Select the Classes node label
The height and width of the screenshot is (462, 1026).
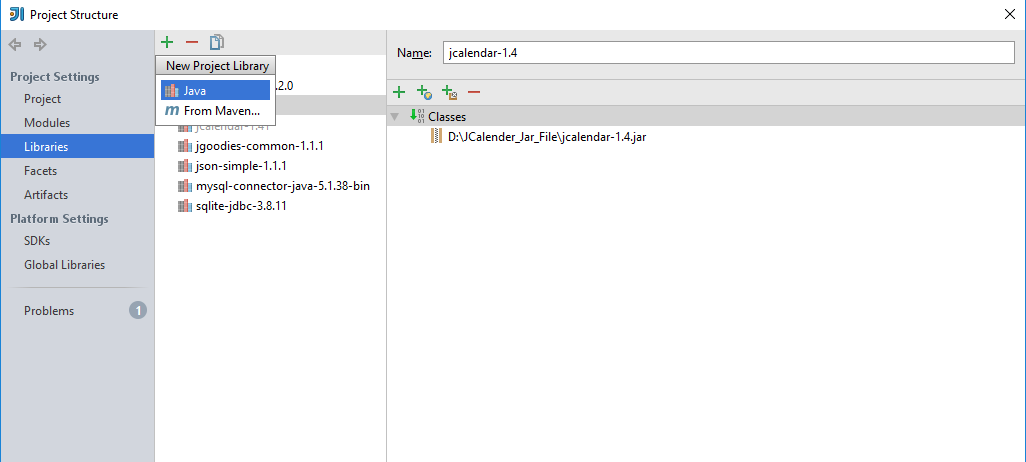(447, 117)
